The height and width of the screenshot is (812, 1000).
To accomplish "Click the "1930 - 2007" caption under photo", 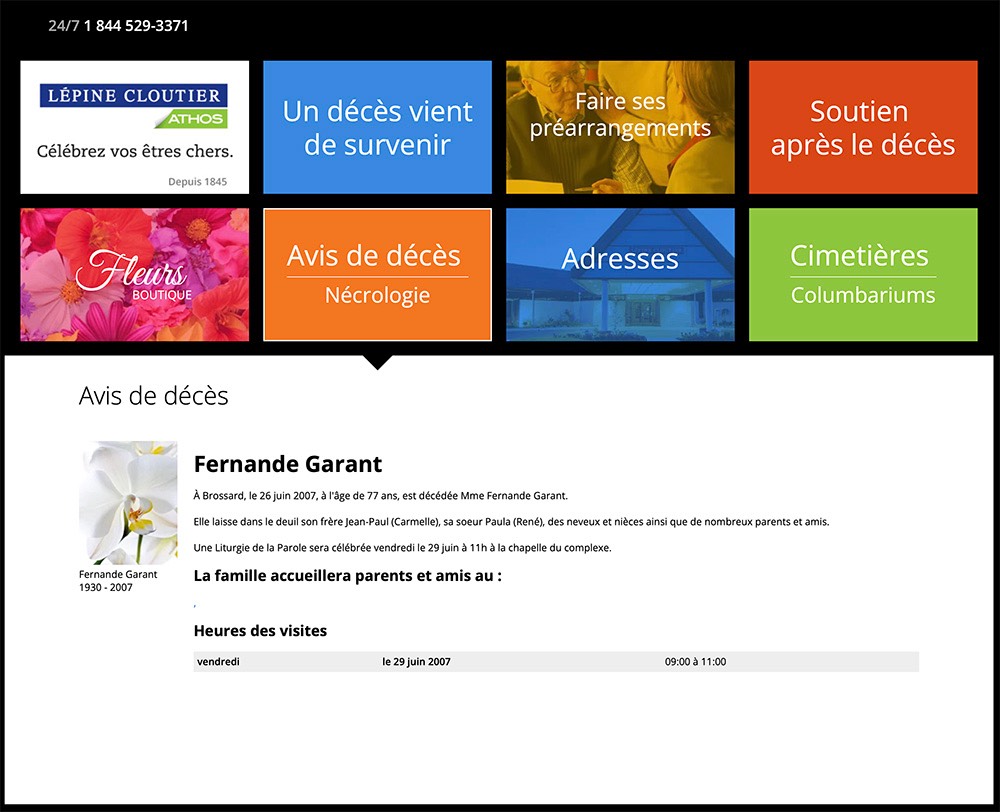I will pyautogui.click(x=106, y=587).
